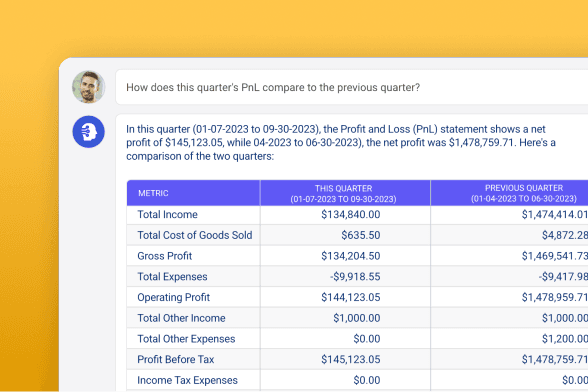Click the Operating Profit row label

point(174,297)
